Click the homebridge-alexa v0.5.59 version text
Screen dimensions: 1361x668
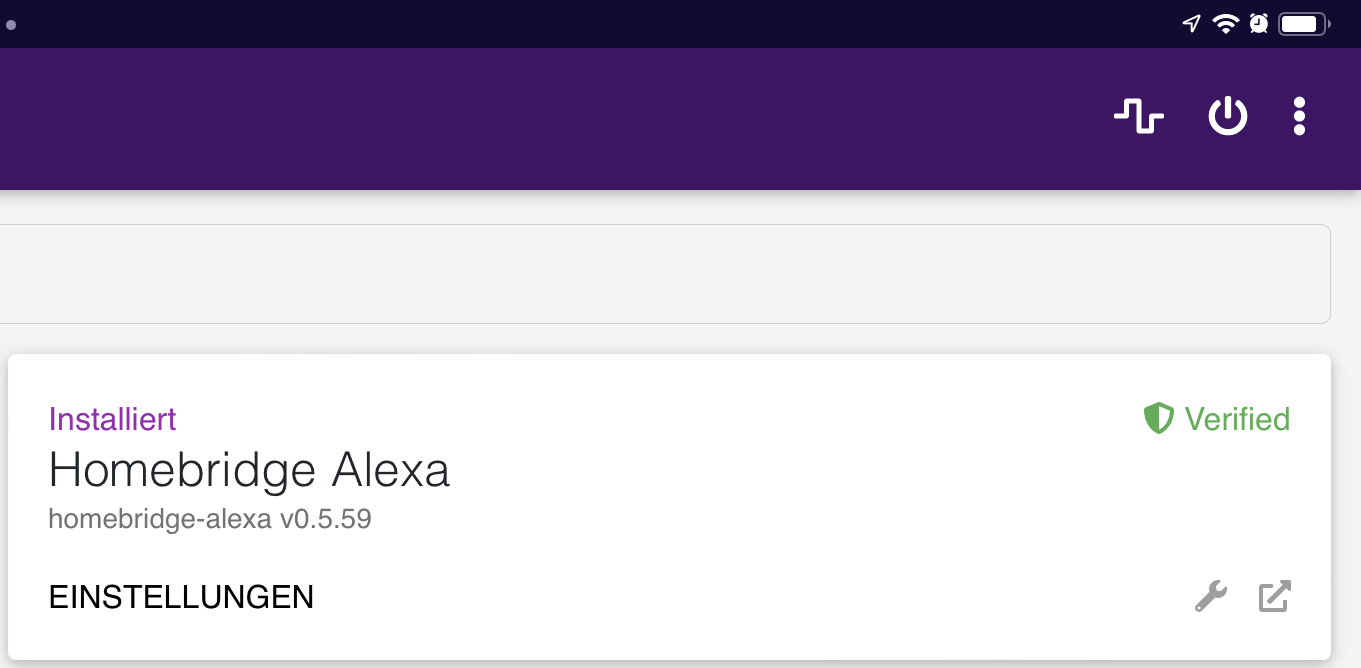coord(210,520)
